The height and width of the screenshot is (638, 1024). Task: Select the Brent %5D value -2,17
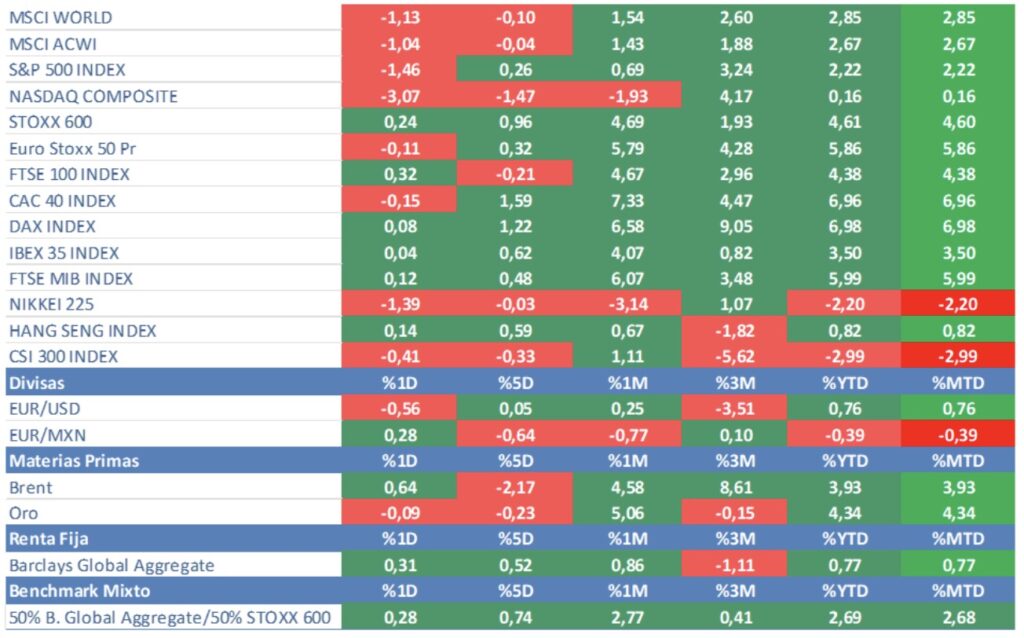(x=514, y=487)
